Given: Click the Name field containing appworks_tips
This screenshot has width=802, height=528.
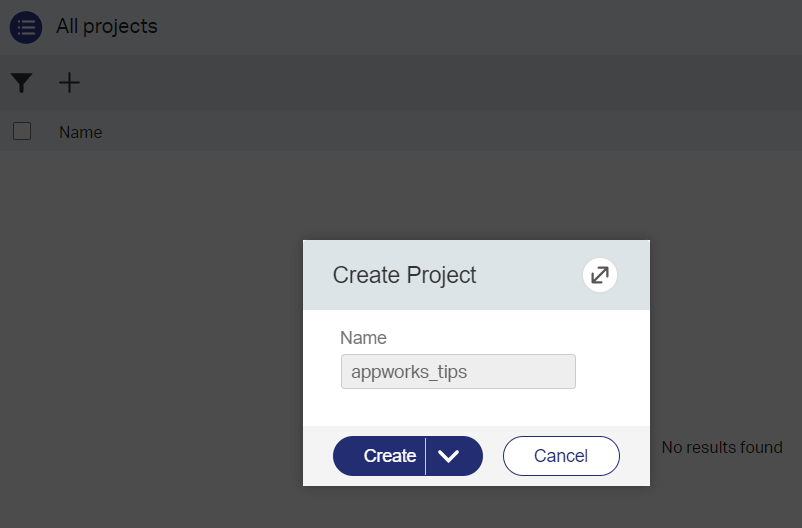Looking at the screenshot, I should click(458, 372).
